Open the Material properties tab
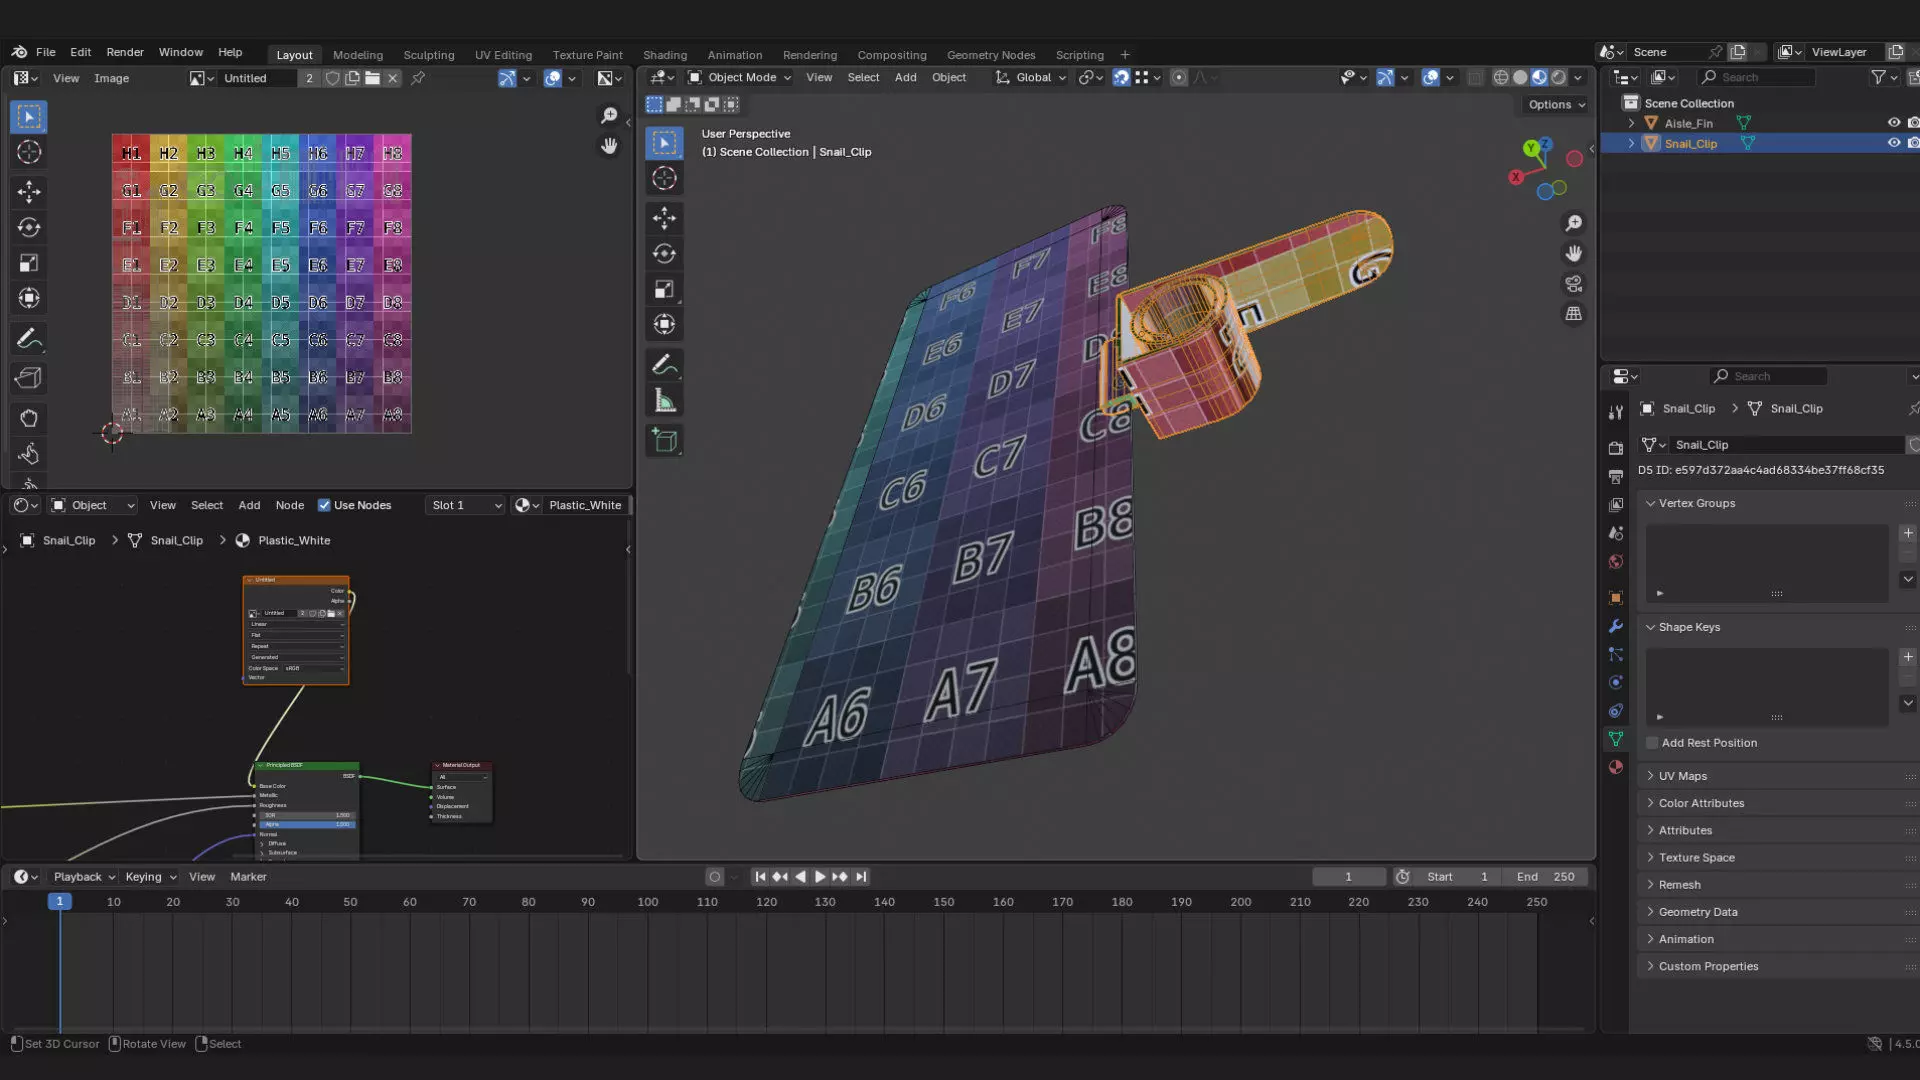 click(1616, 767)
